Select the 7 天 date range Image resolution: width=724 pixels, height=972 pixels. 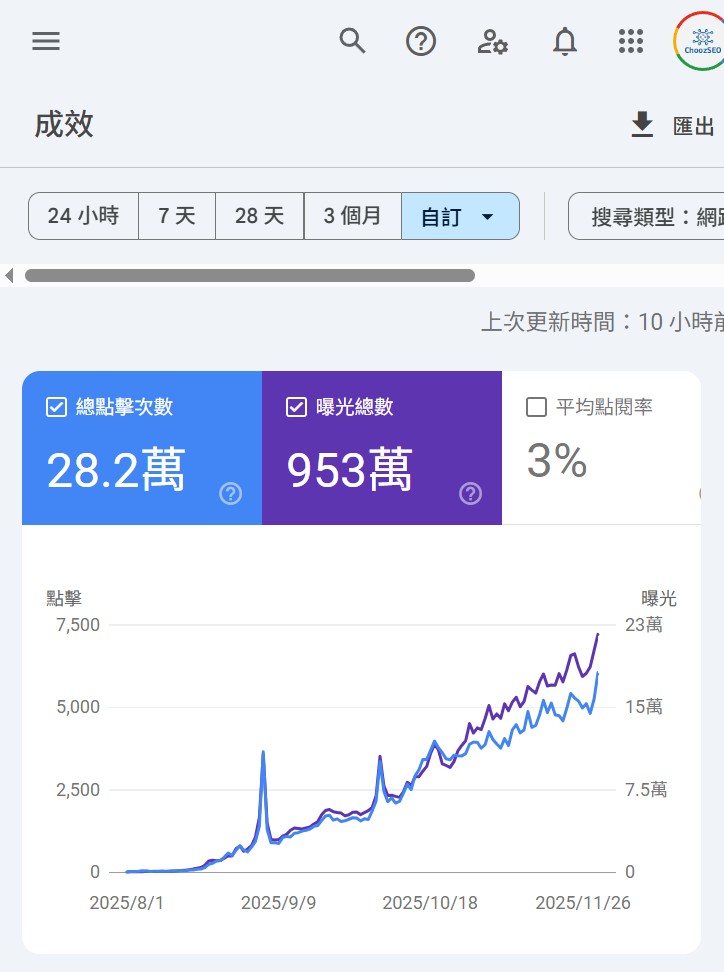(177, 216)
